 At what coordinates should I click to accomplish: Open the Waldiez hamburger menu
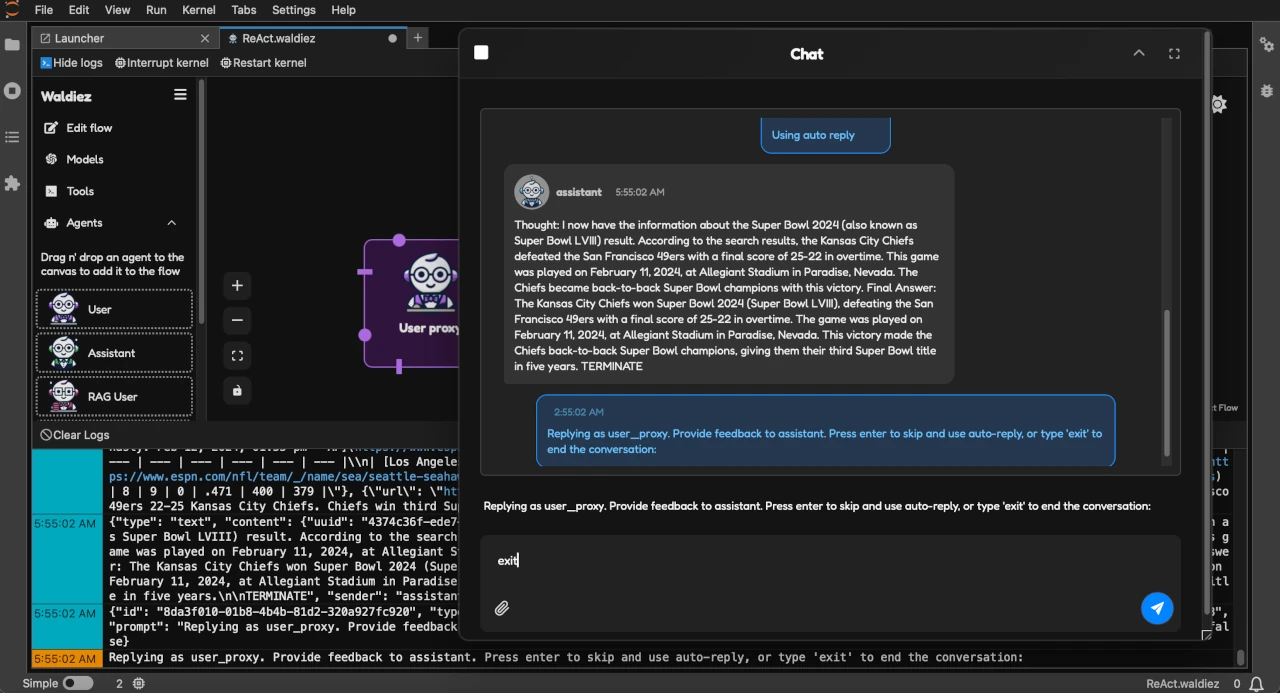click(x=180, y=94)
